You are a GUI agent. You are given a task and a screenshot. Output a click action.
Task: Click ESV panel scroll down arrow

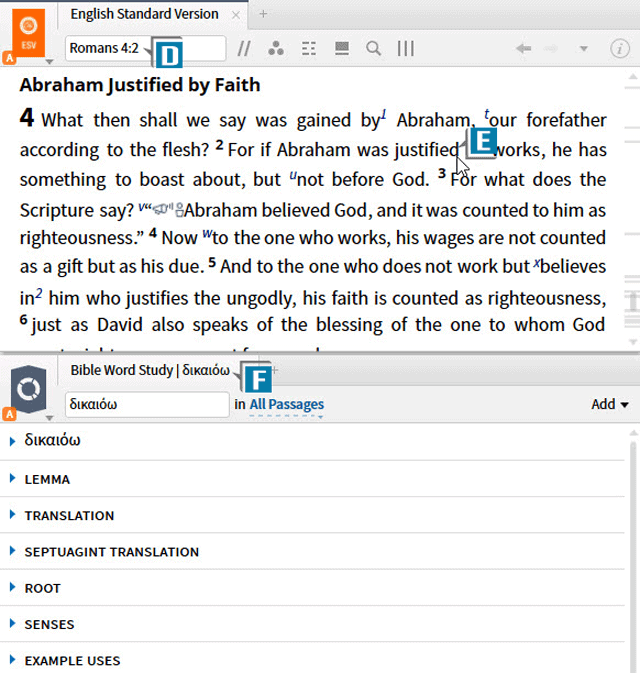tap(633, 342)
